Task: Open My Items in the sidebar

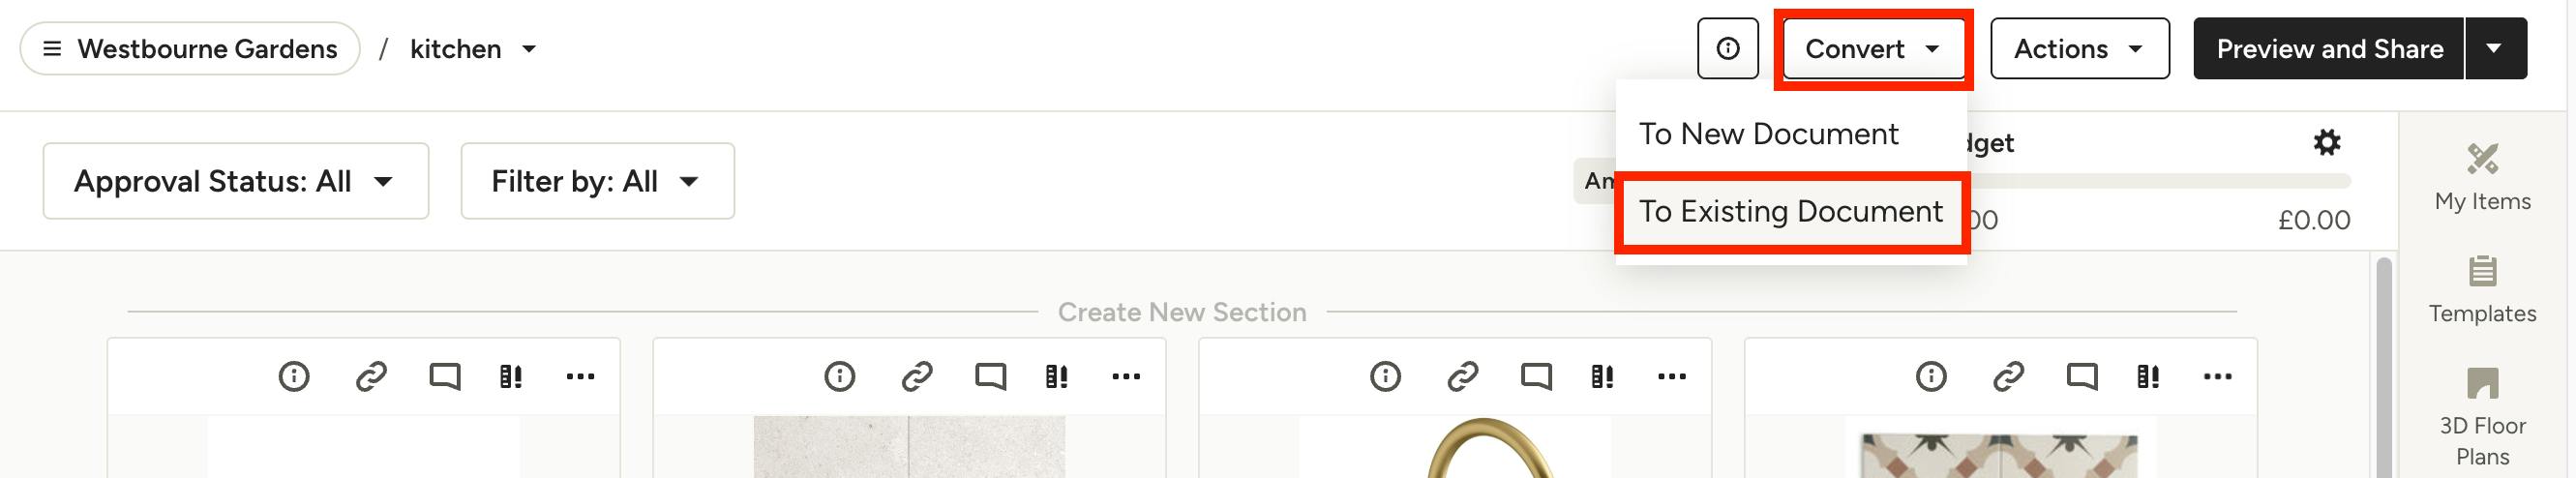Action: 2482,176
